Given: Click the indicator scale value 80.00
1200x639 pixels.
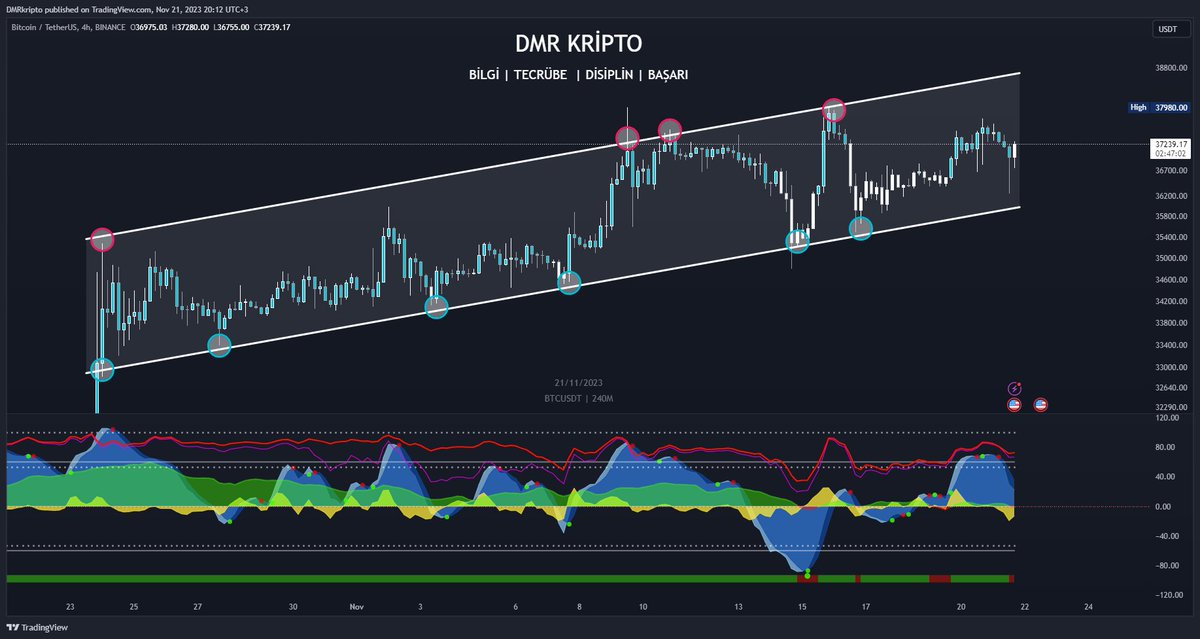Looking at the screenshot, I should click(1166, 447).
